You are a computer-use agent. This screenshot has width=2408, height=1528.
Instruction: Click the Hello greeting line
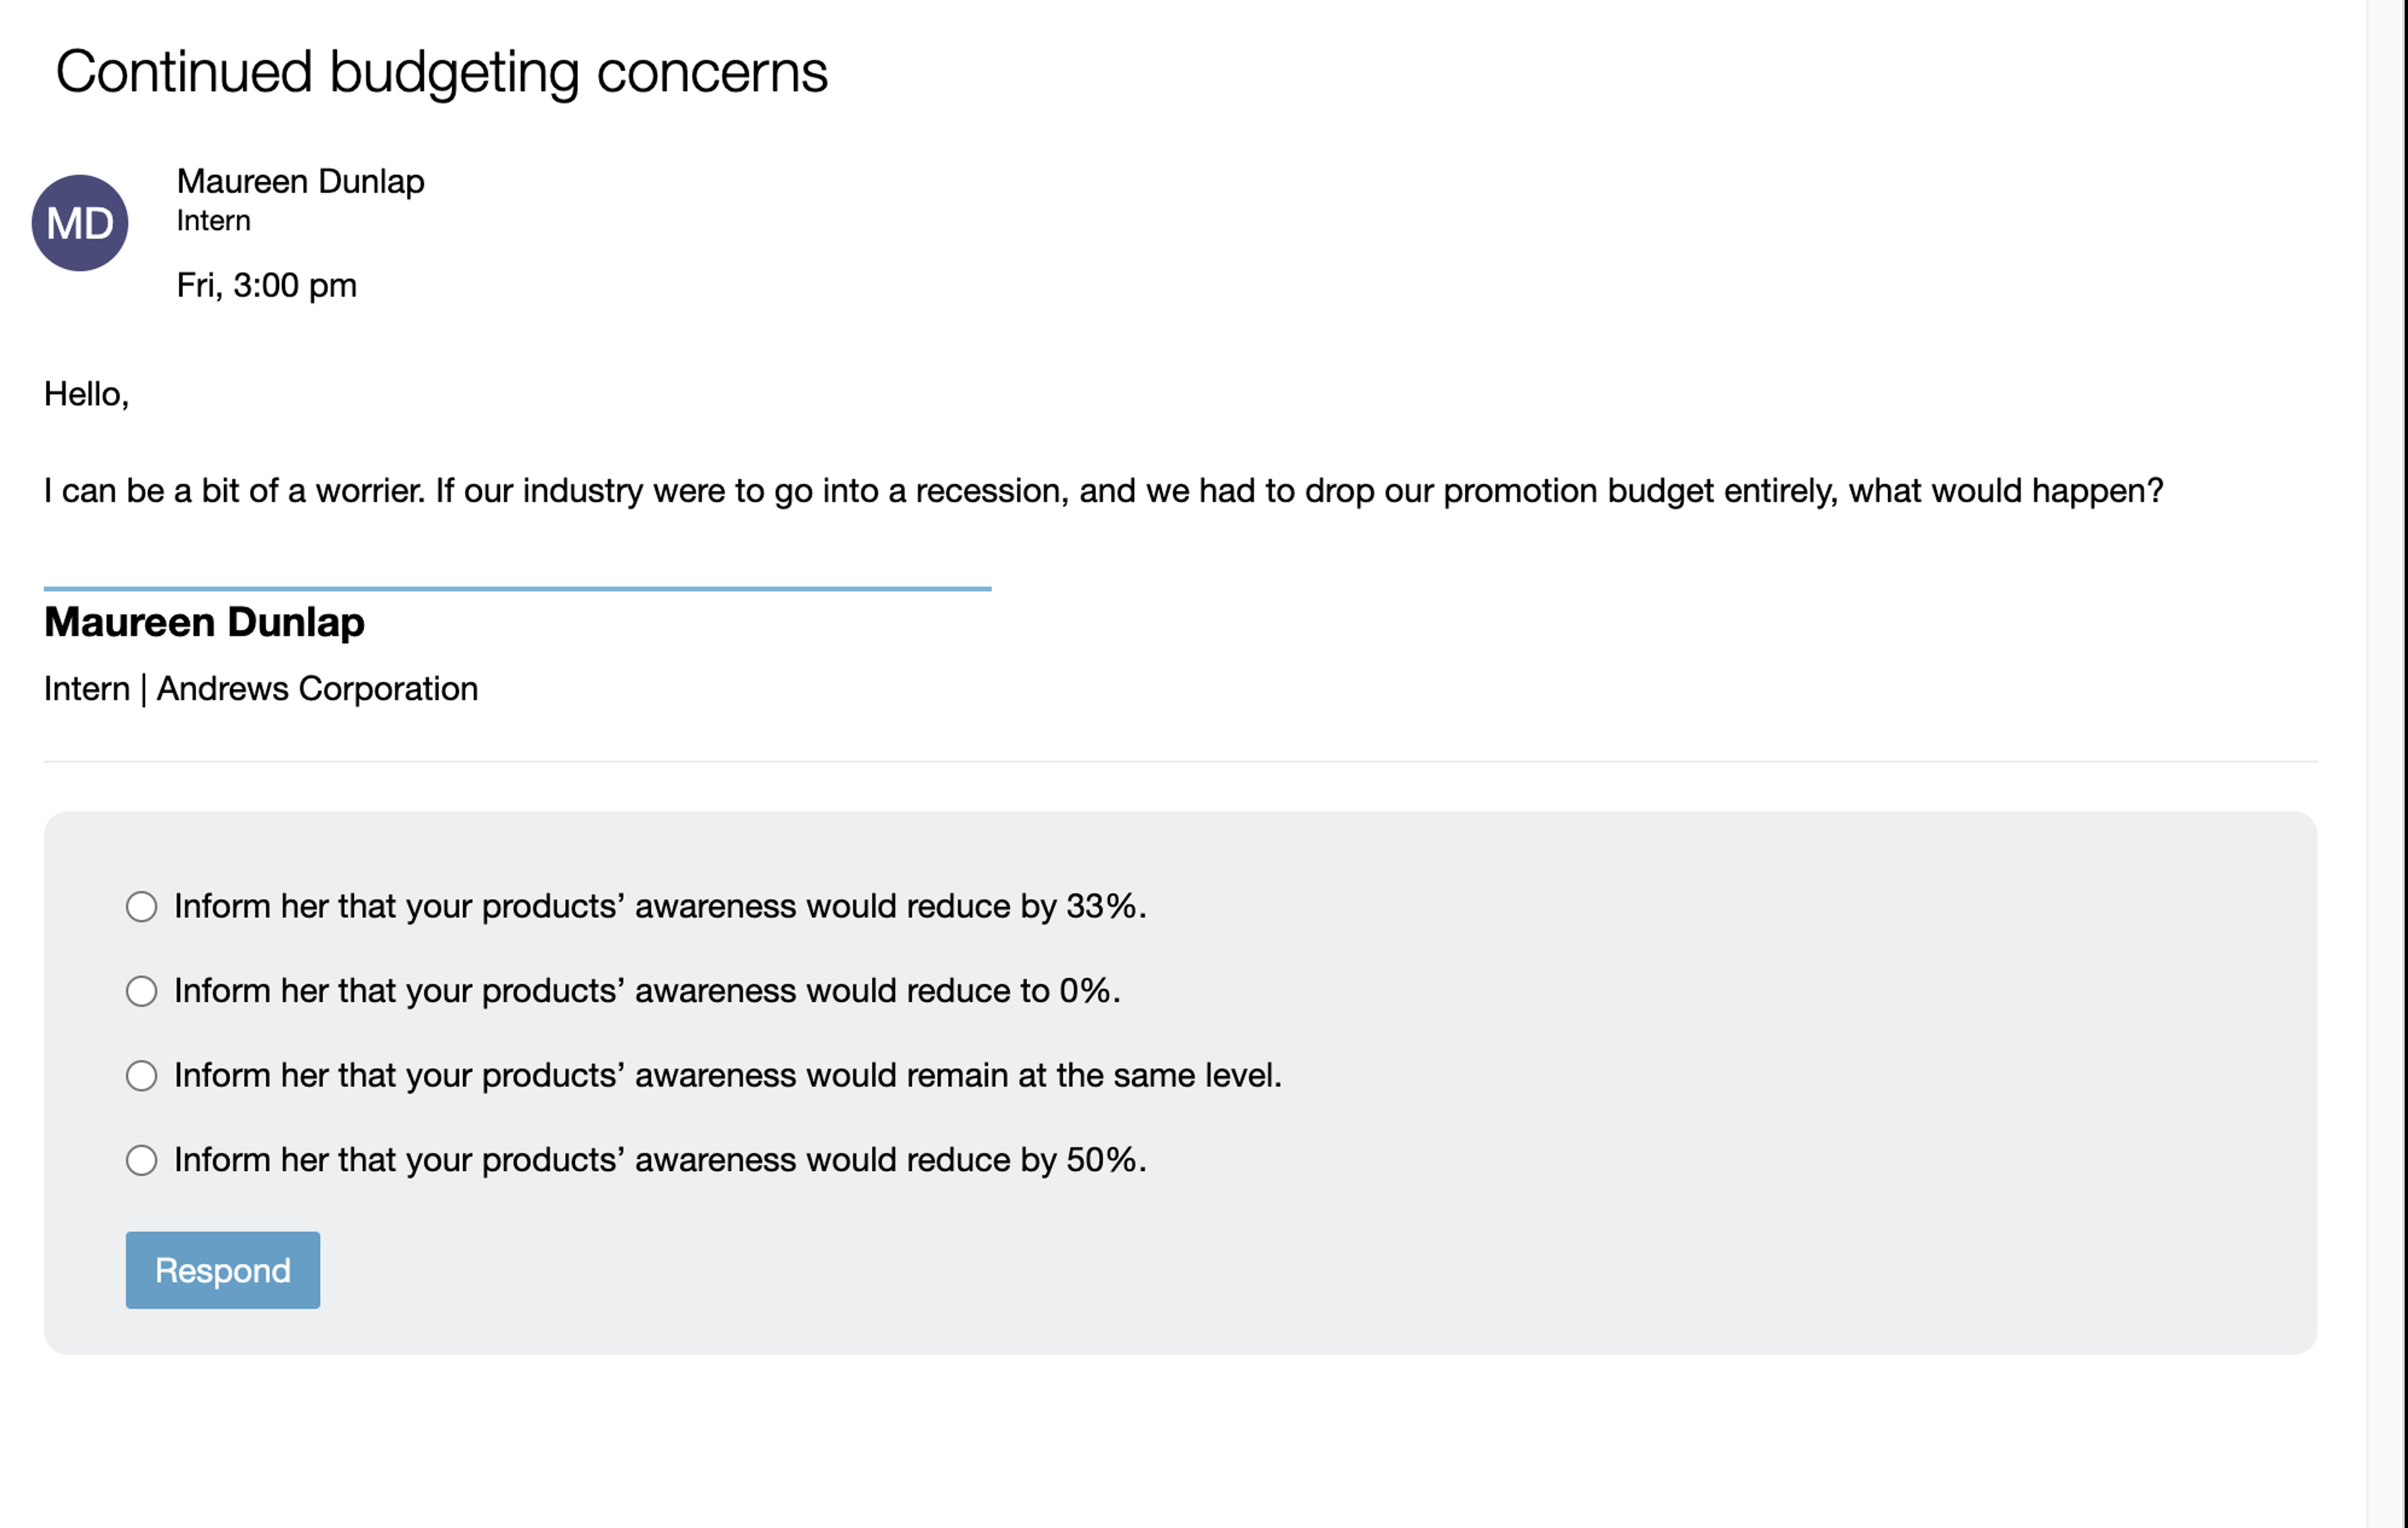[x=86, y=394]
